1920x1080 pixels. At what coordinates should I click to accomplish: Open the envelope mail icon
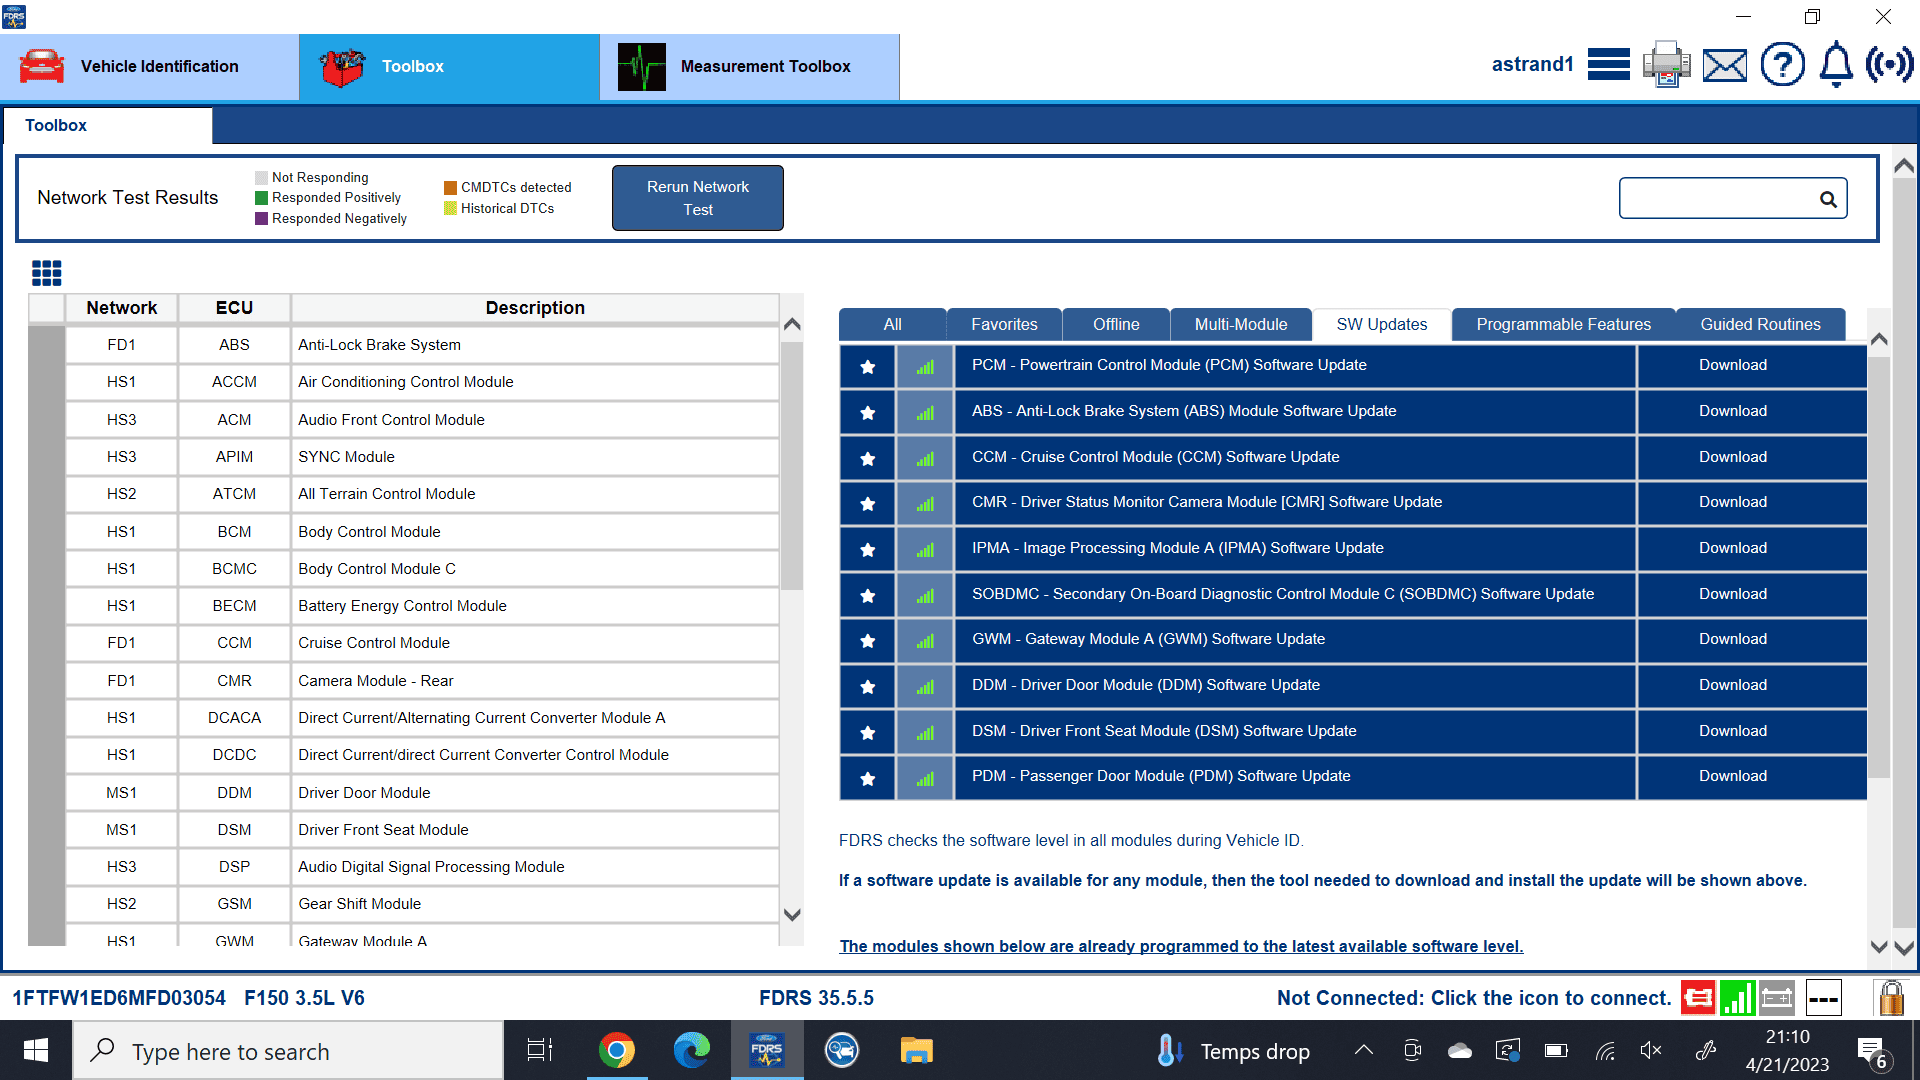click(1725, 66)
